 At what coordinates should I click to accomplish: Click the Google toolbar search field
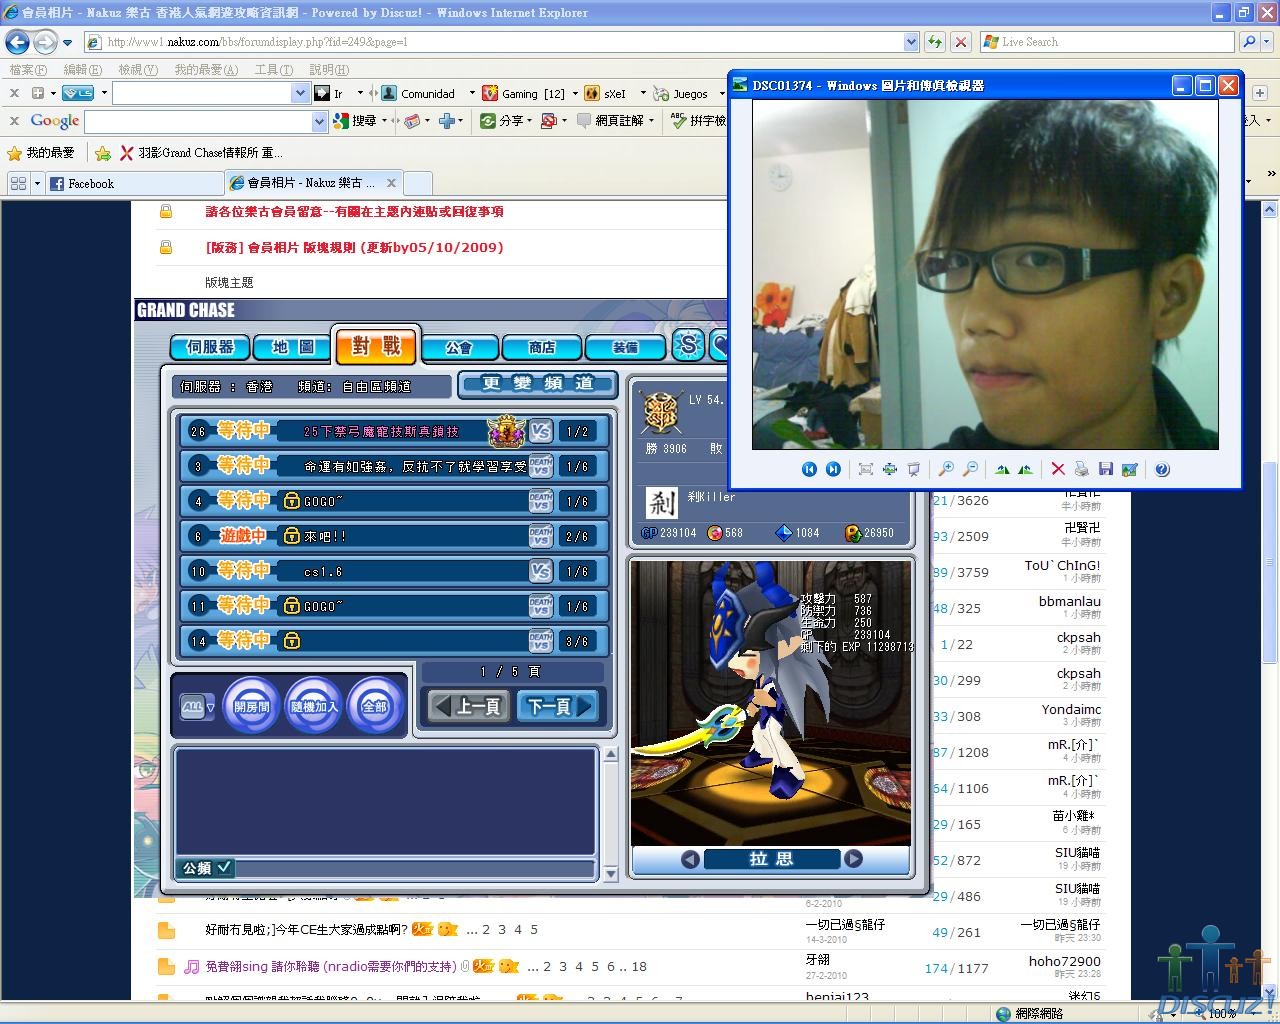(198, 121)
